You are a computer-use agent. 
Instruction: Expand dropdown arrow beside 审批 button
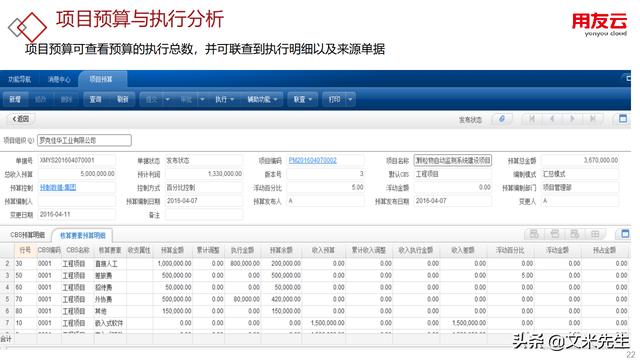click(x=202, y=99)
